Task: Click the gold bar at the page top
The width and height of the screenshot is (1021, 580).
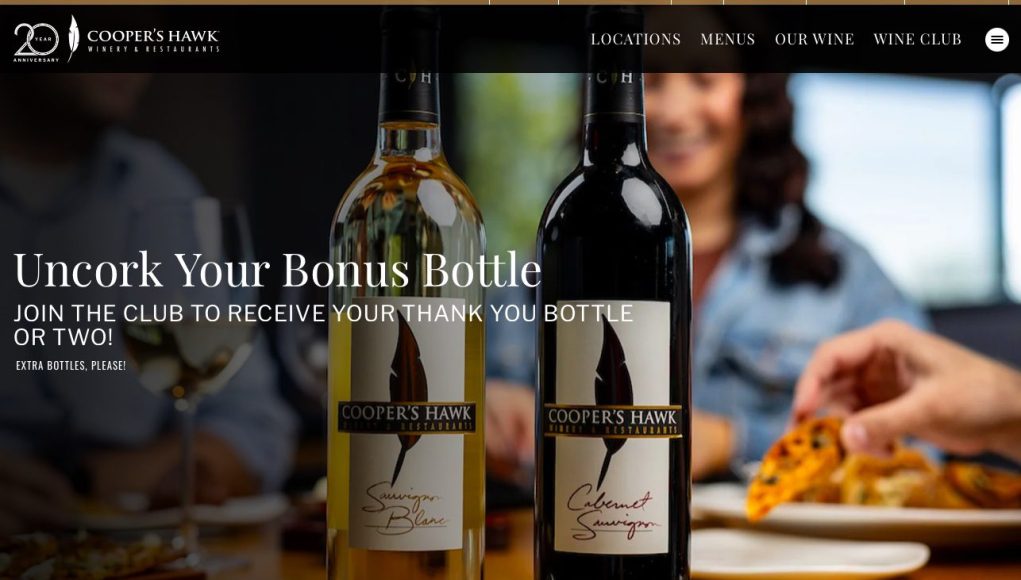Action: click(x=510, y=2)
